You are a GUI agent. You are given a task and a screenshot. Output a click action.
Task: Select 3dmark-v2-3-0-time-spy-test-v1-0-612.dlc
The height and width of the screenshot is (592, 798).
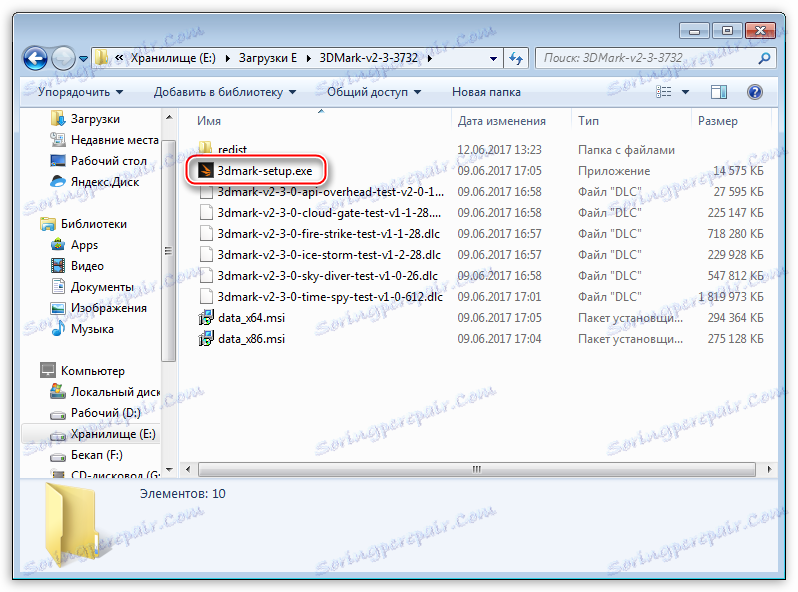point(321,297)
